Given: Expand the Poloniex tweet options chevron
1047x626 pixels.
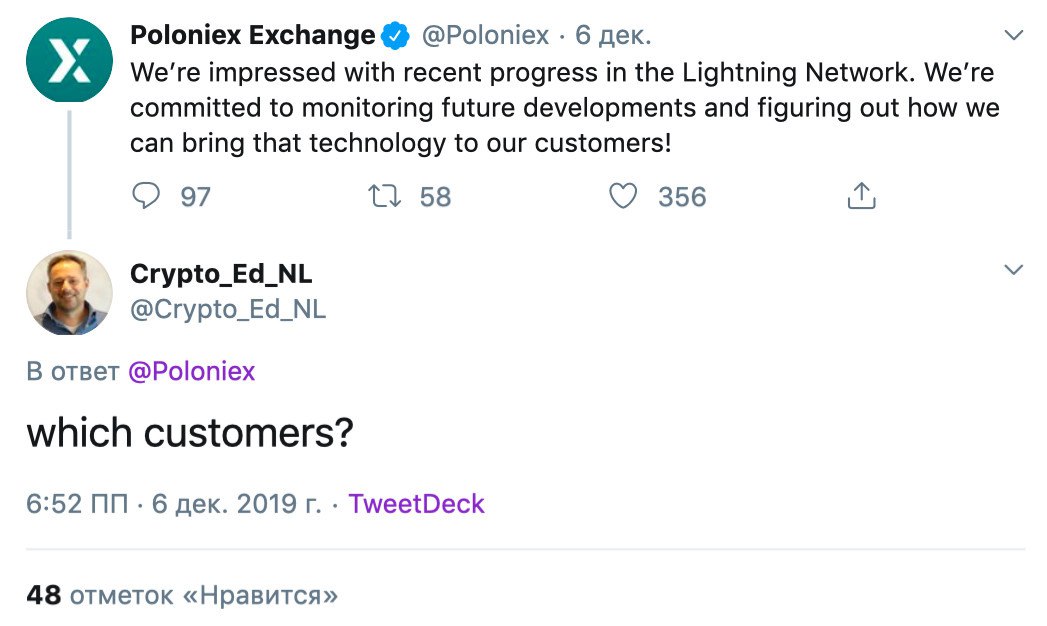Looking at the screenshot, I should [1014, 35].
